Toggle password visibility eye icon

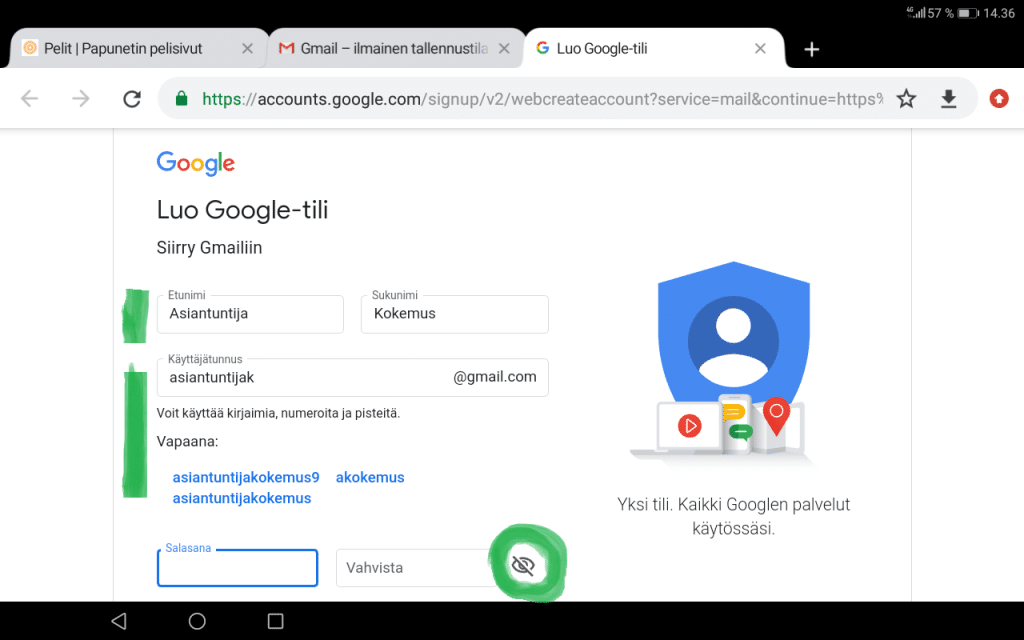(523, 565)
